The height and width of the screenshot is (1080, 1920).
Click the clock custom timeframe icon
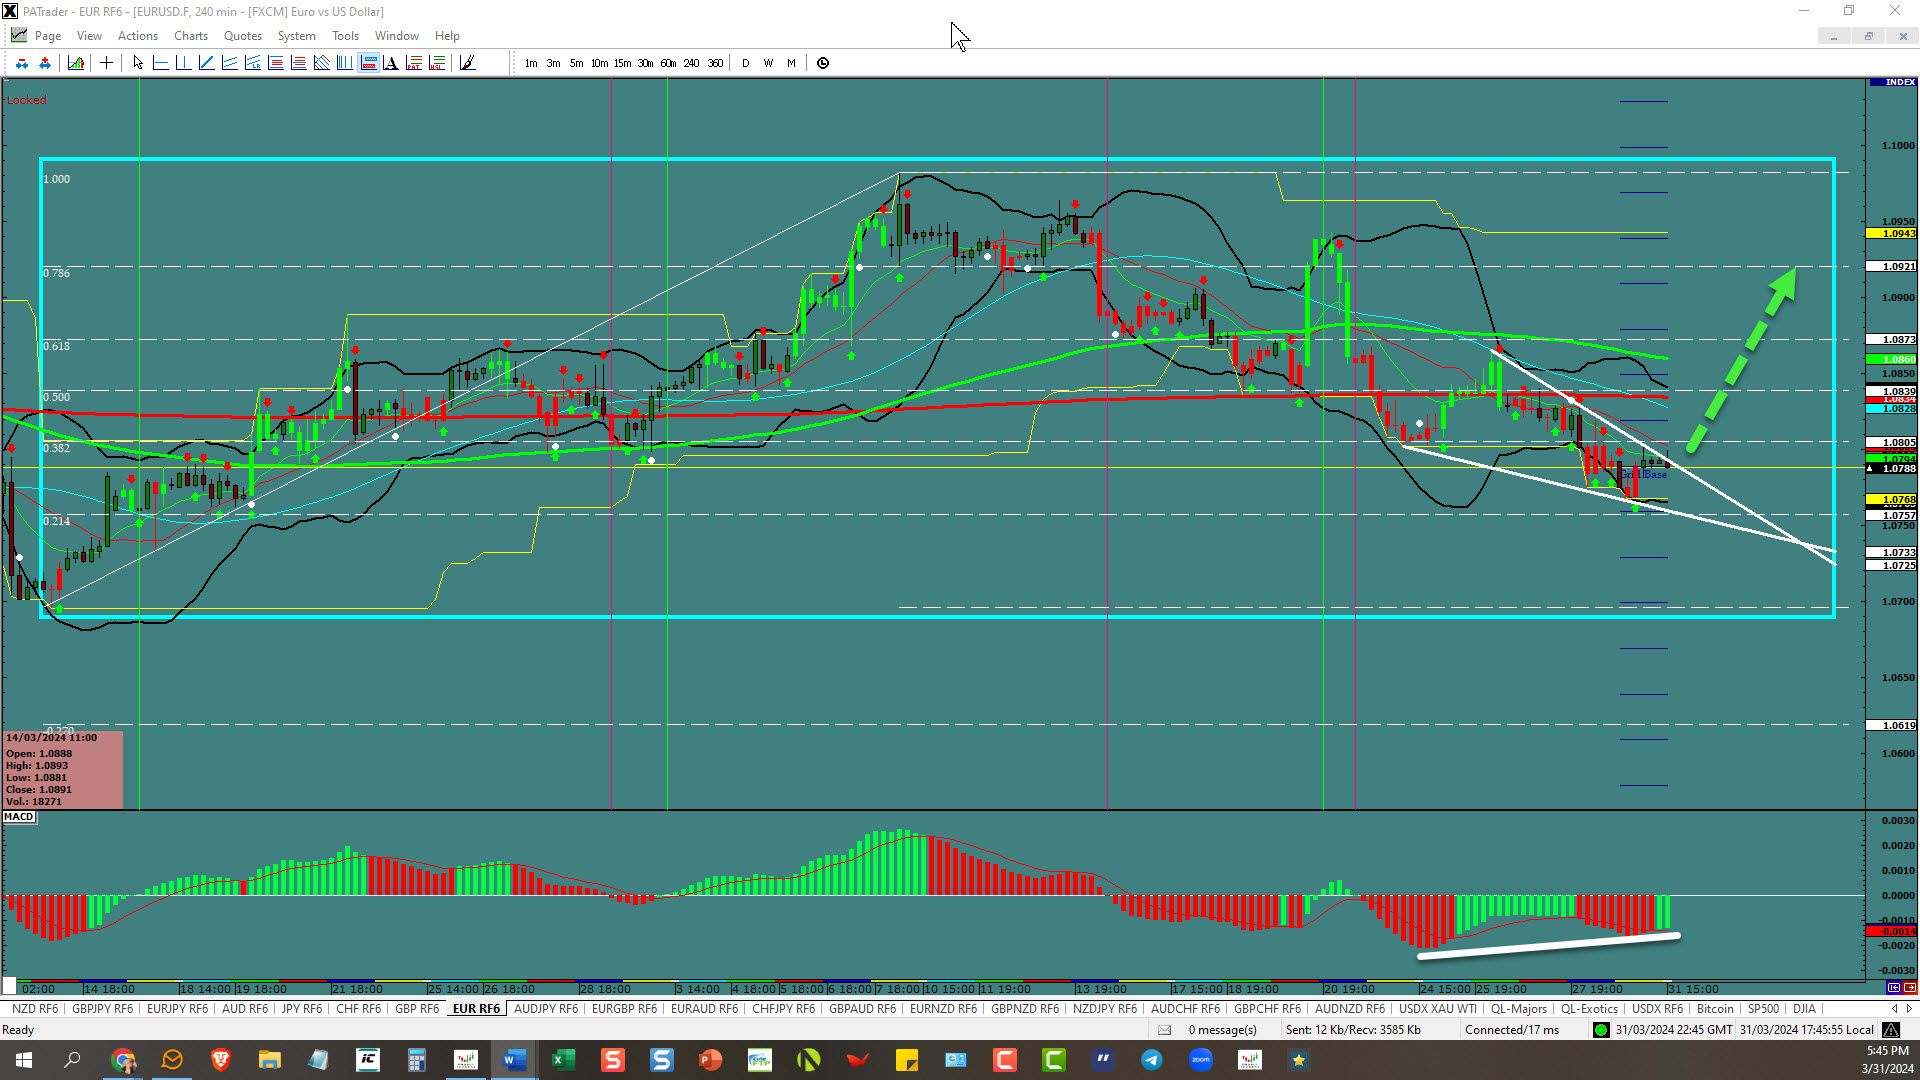(x=823, y=63)
